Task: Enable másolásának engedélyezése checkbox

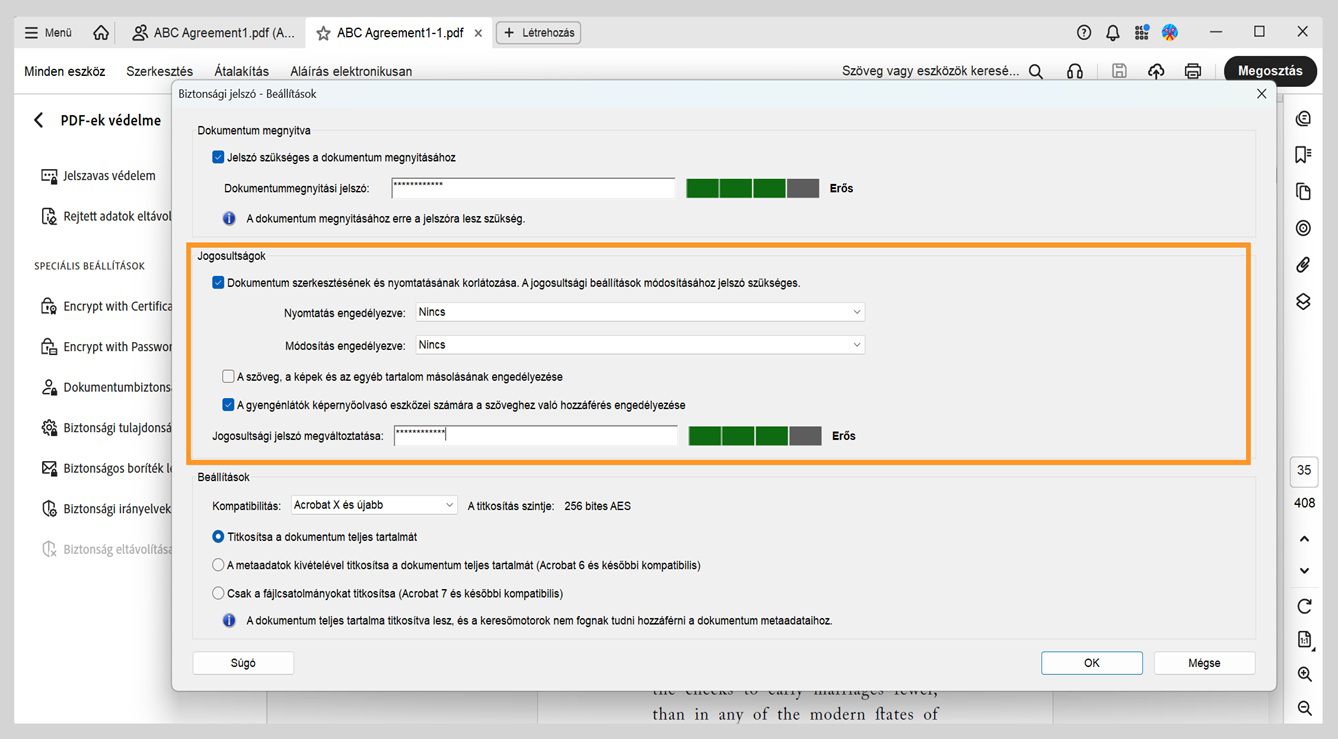Action: pos(228,377)
